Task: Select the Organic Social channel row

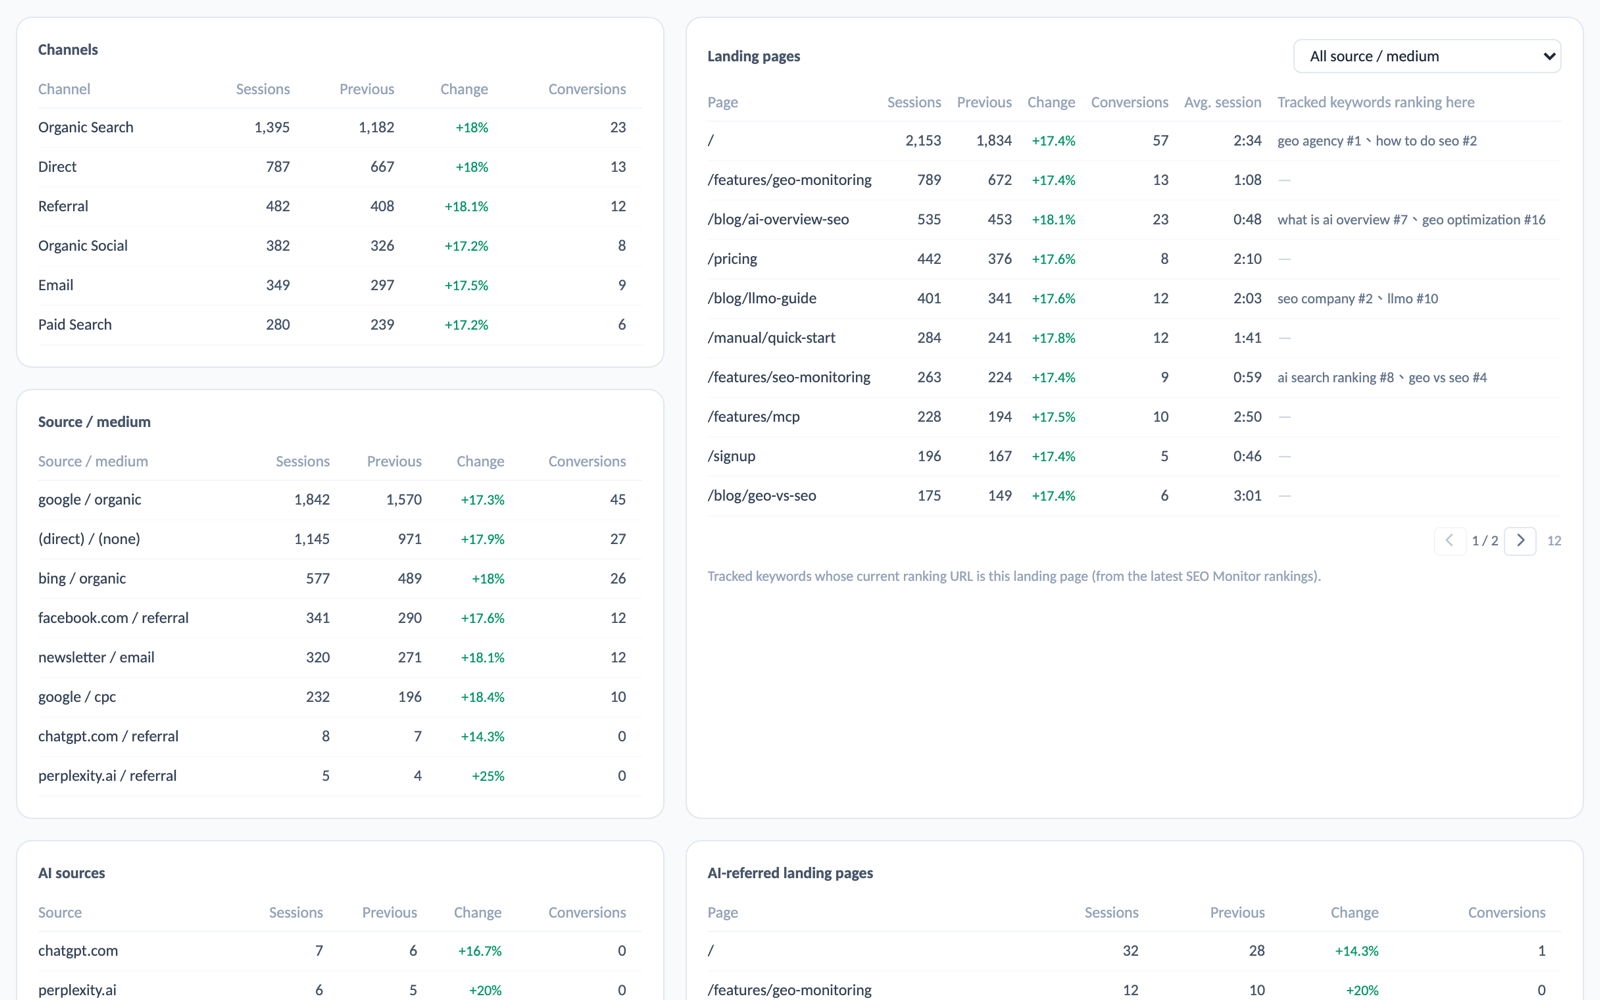Action: [x=340, y=246]
